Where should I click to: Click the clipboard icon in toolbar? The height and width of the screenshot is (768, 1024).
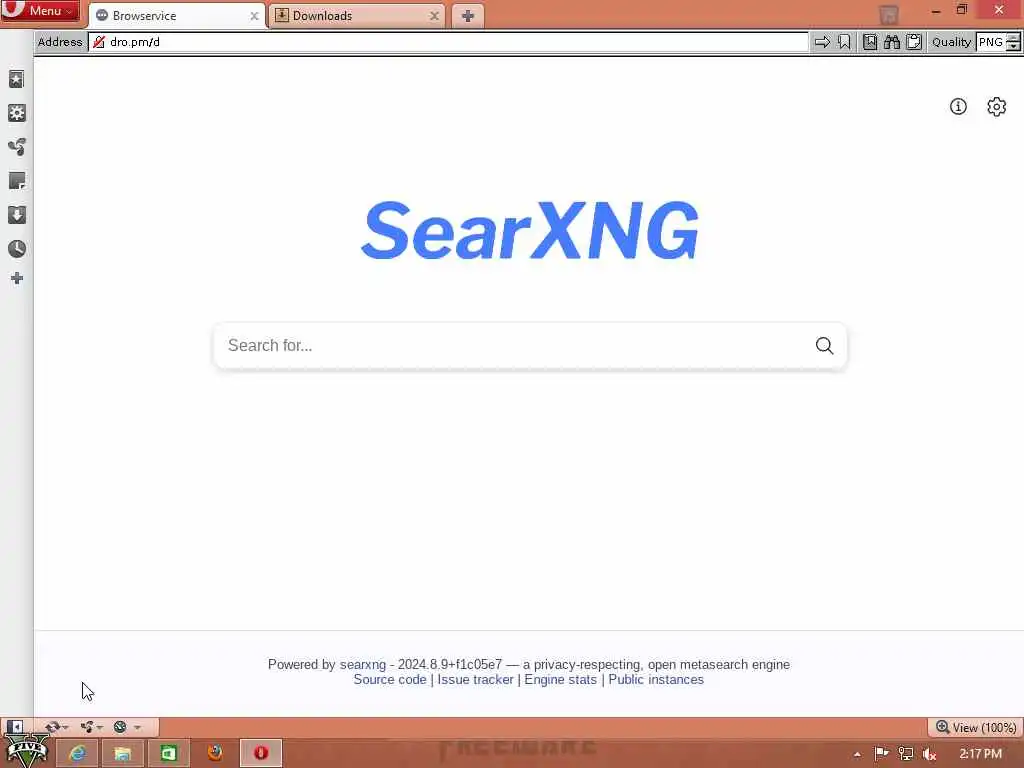point(914,42)
